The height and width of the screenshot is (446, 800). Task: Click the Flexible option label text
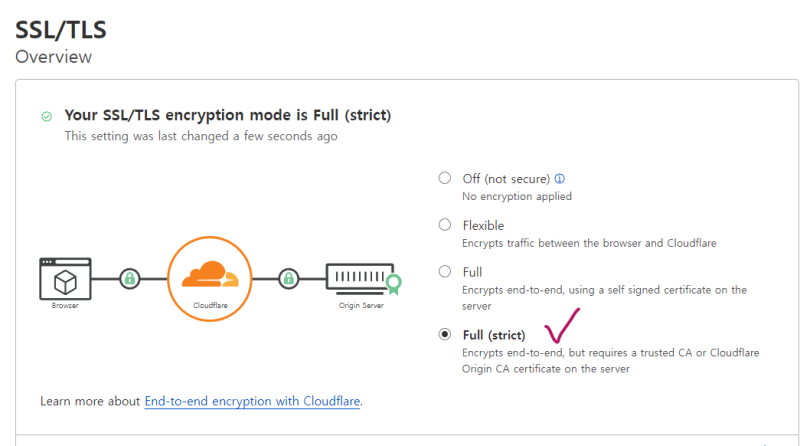click(483, 225)
